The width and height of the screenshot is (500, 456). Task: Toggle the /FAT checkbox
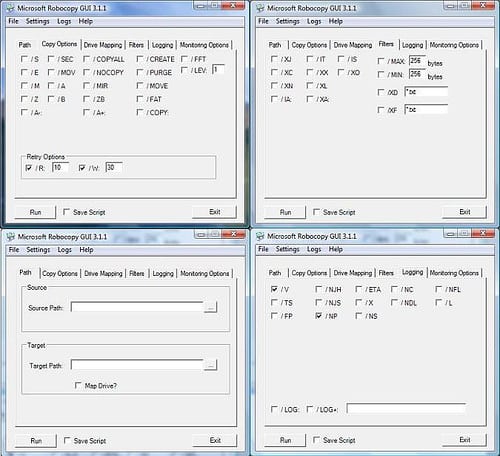(x=140, y=99)
